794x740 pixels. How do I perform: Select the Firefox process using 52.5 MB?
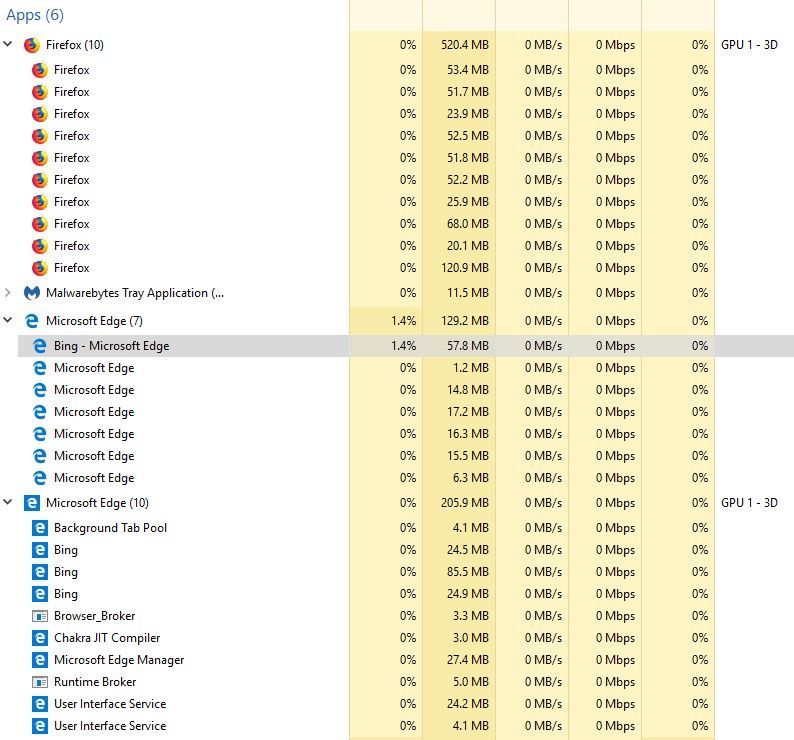pyautogui.click(x=406, y=136)
